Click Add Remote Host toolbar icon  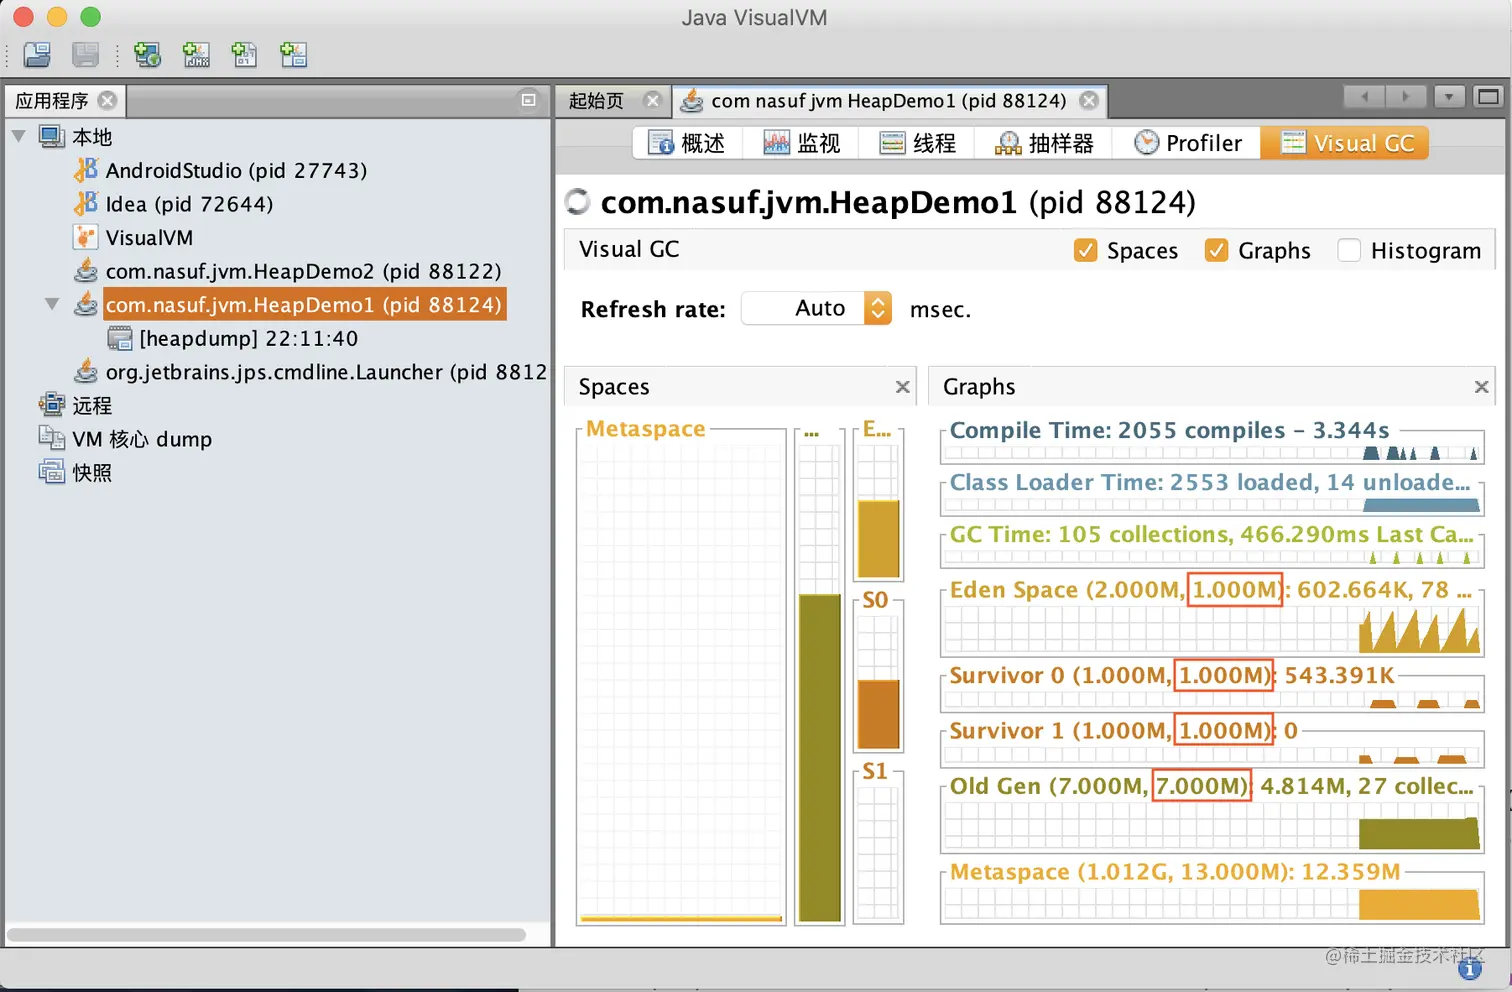click(147, 55)
